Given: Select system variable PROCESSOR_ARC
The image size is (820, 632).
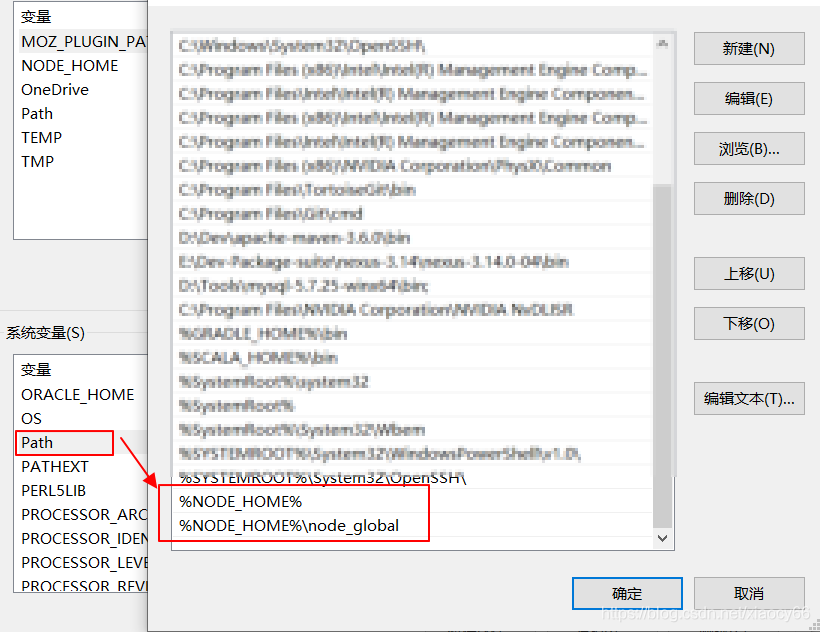Looking at the screenshot, I should (x=84, y=515).
